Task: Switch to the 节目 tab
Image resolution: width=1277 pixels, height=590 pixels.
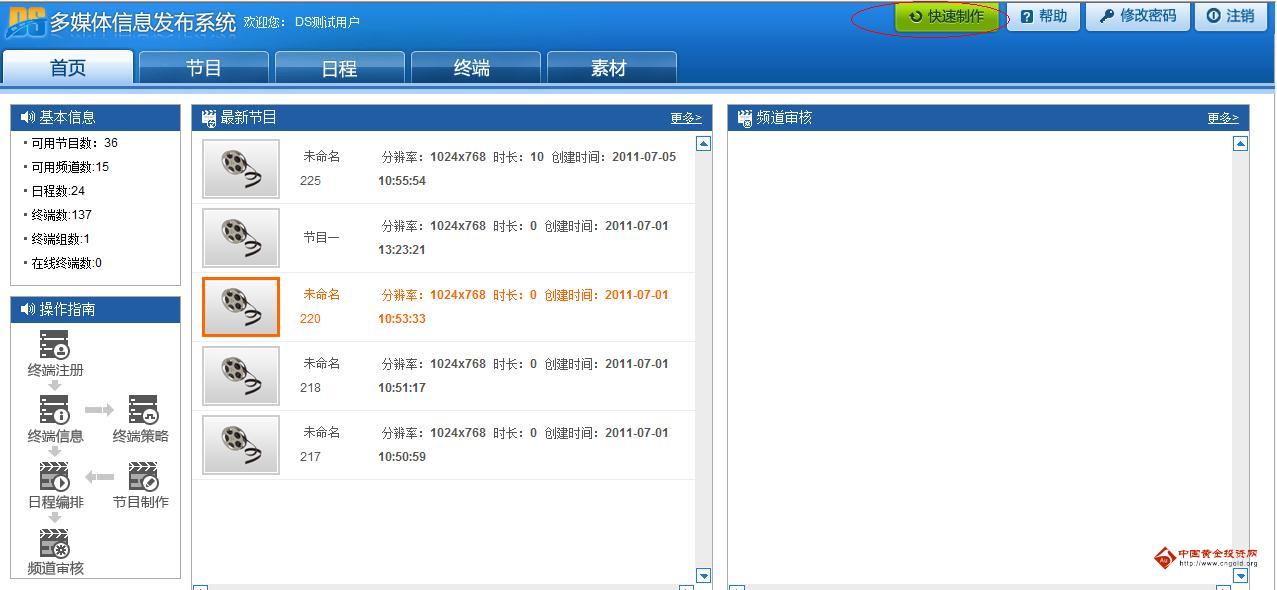Action: coord(204,68)
